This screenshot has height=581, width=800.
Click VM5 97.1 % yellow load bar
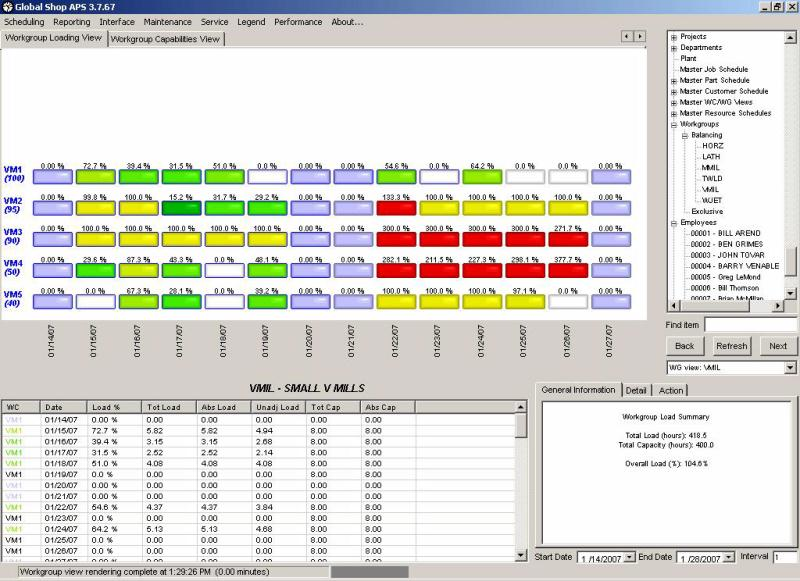pos(525,301)
